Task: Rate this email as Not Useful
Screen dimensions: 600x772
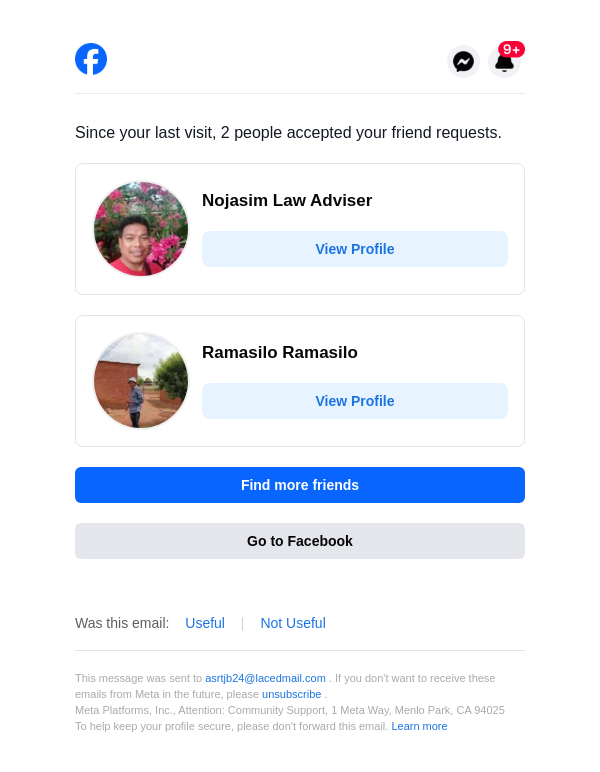Action: click(x=293, y=623)
